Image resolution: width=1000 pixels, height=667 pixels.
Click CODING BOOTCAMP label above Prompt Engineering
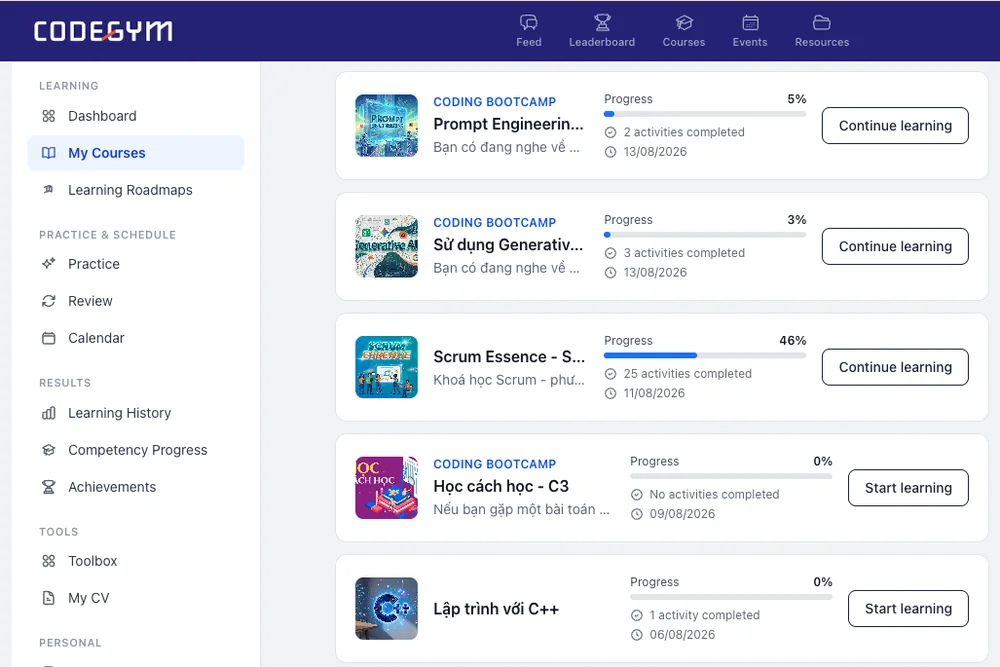pos(494,102)
